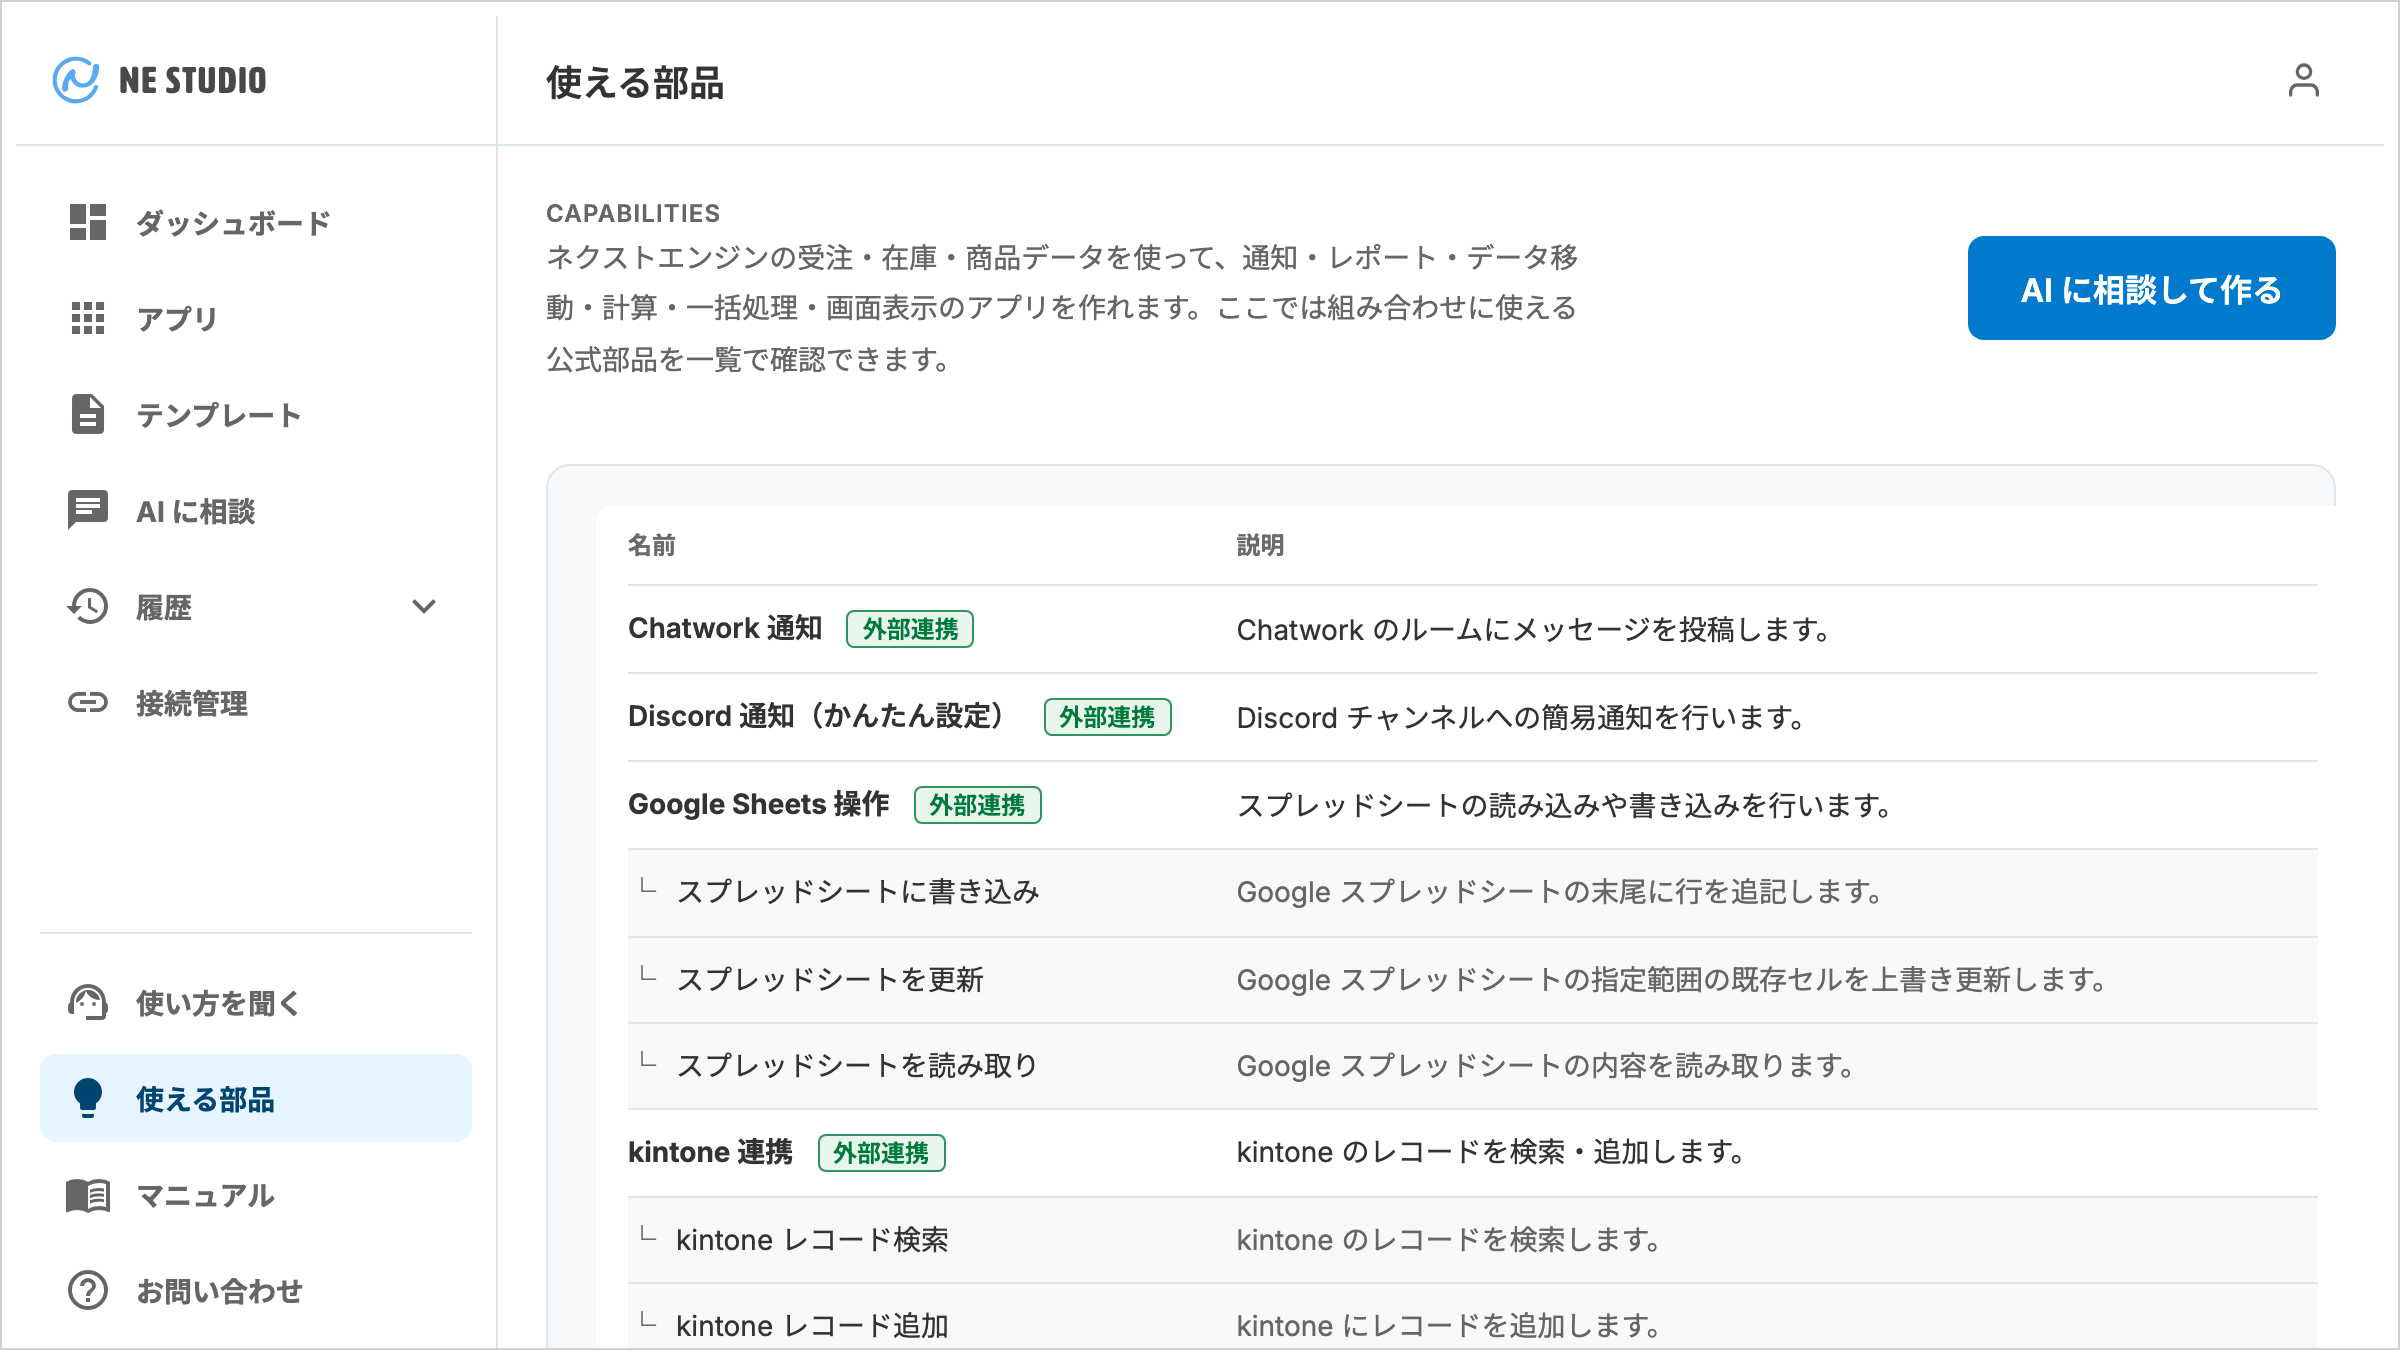This screenshot has width=2400, height=1350.
Task: Select スプレッドシートに書き込み sub-row
Action: pyautogui.click(x=1472, y=892)
